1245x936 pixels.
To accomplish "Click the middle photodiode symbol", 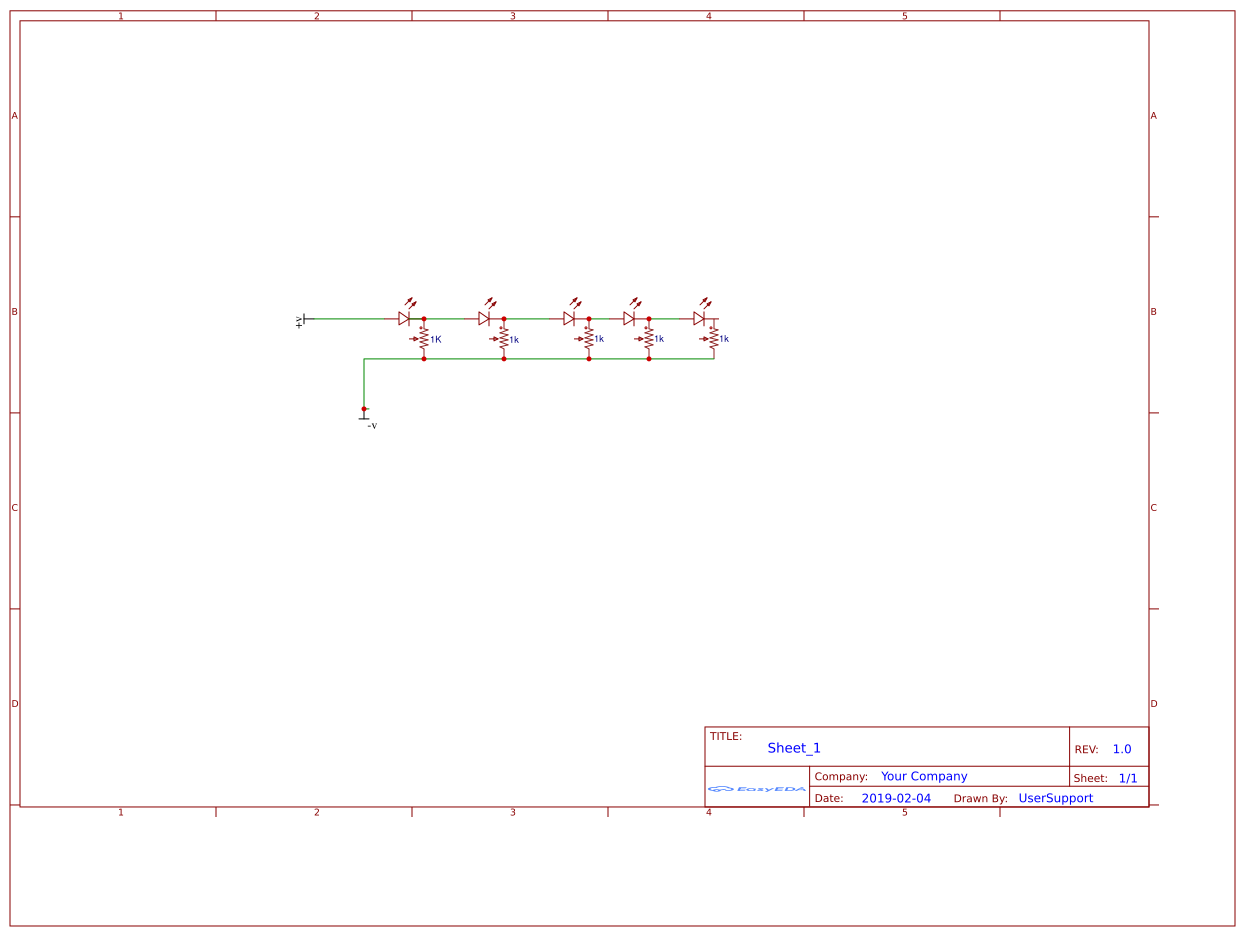I will [x=569, y=317].
